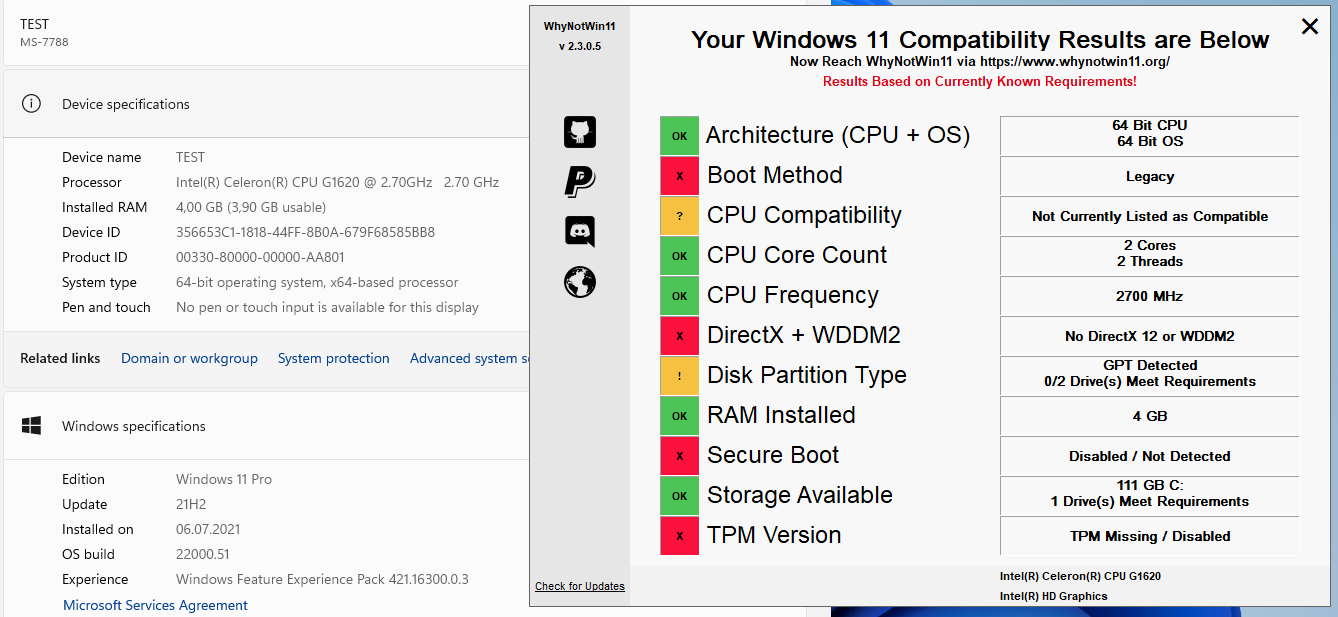Click the 'Disabled / Not Detected' result
The image size is (1338, 617).
pyautogui.click(x=1150, y=456)
